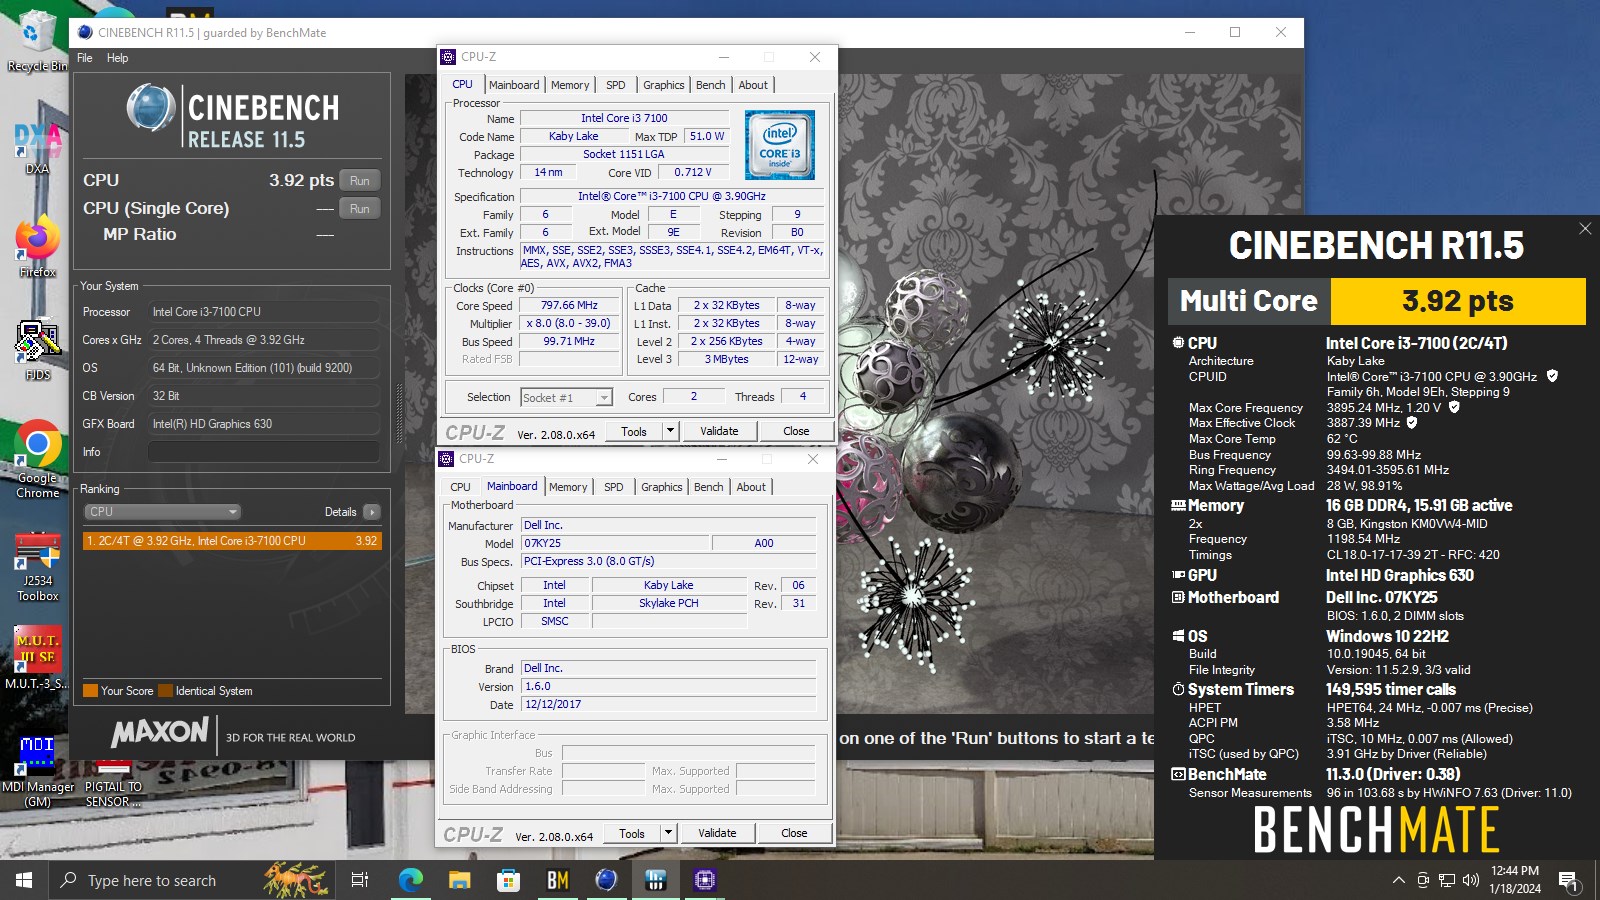
Task: Open the SPD tab in upper CPU-Z
Action: coord(616,85)
